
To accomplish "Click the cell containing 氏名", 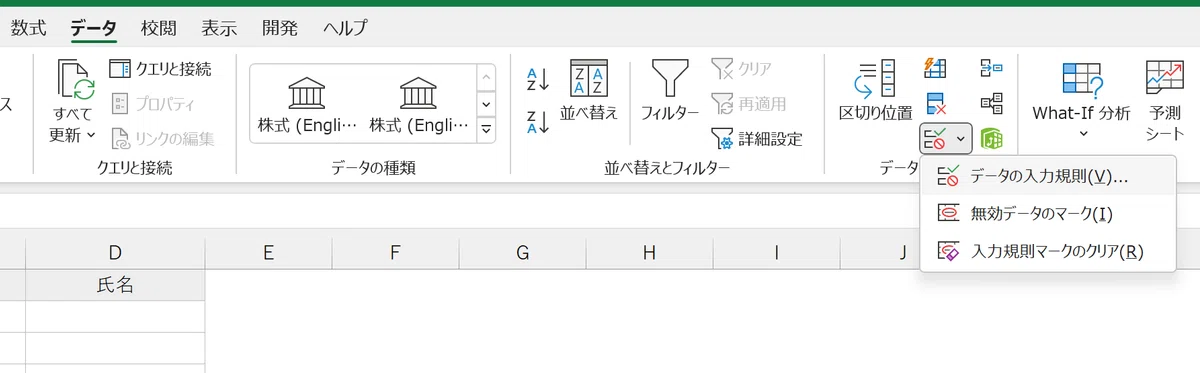I will coord(115,285).
